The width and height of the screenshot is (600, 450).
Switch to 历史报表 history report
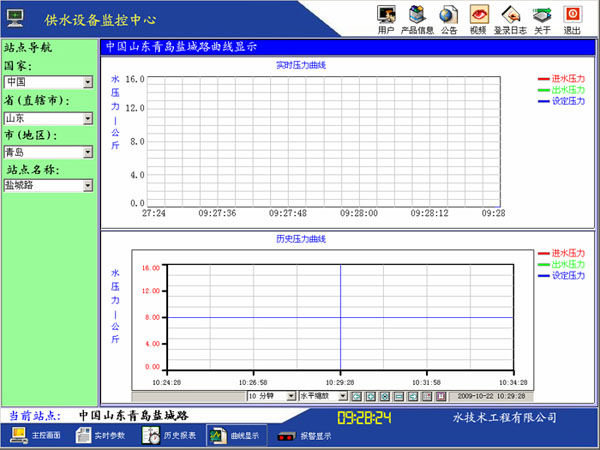167,436
